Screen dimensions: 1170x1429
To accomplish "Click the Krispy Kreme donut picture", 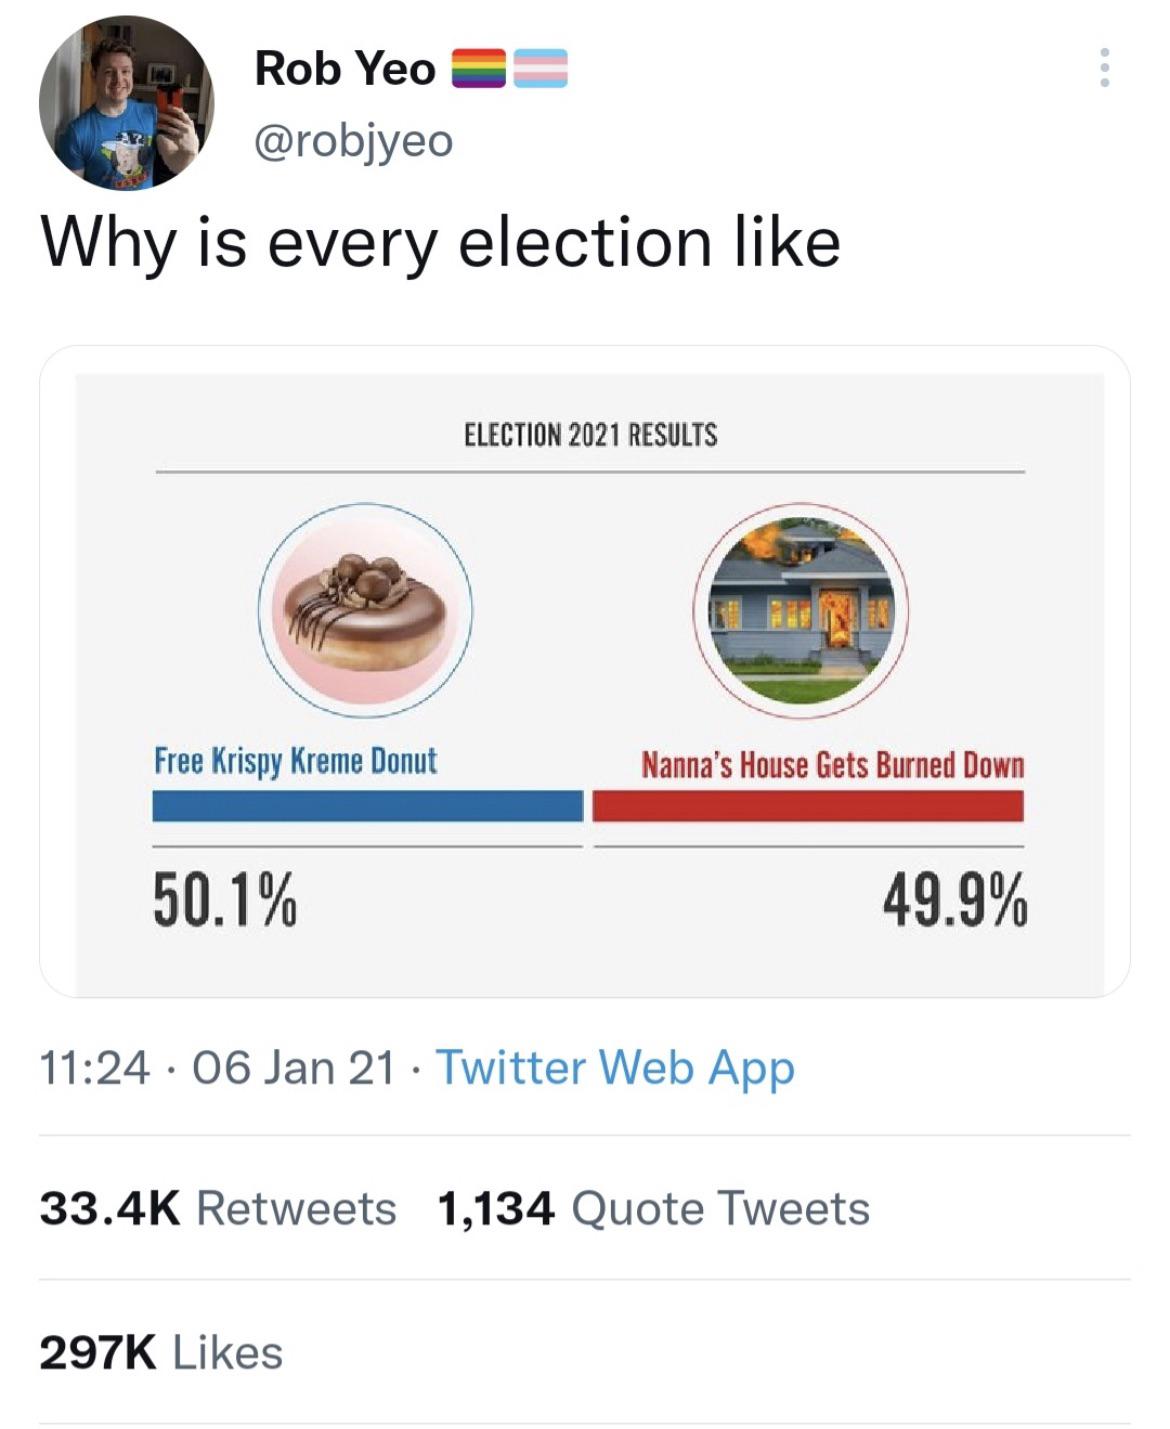I will (x=365, y=610).
